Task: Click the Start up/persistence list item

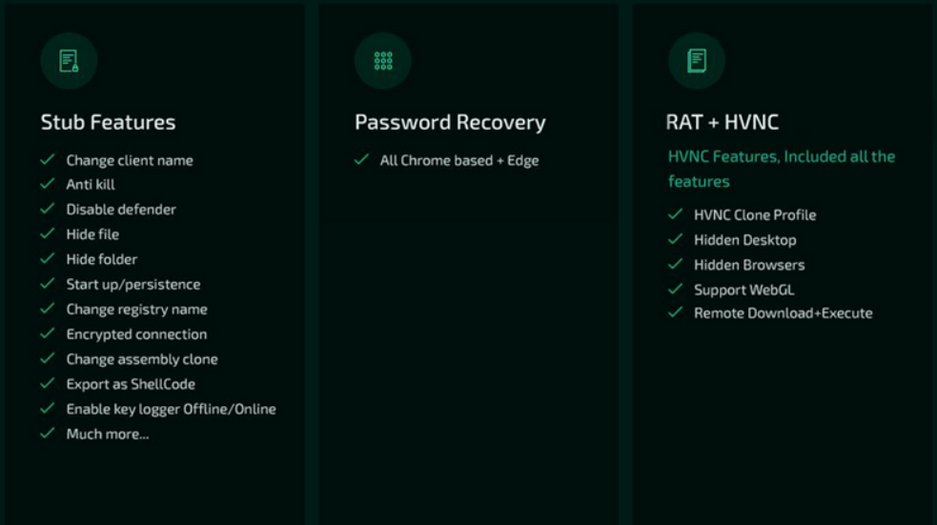Action: pos(133,284)
